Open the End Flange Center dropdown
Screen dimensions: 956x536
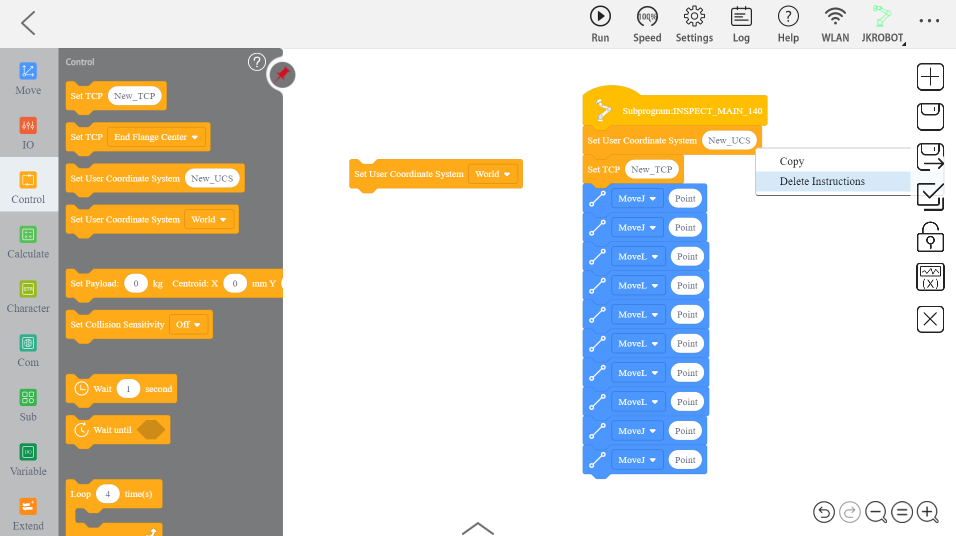[158, 137]
